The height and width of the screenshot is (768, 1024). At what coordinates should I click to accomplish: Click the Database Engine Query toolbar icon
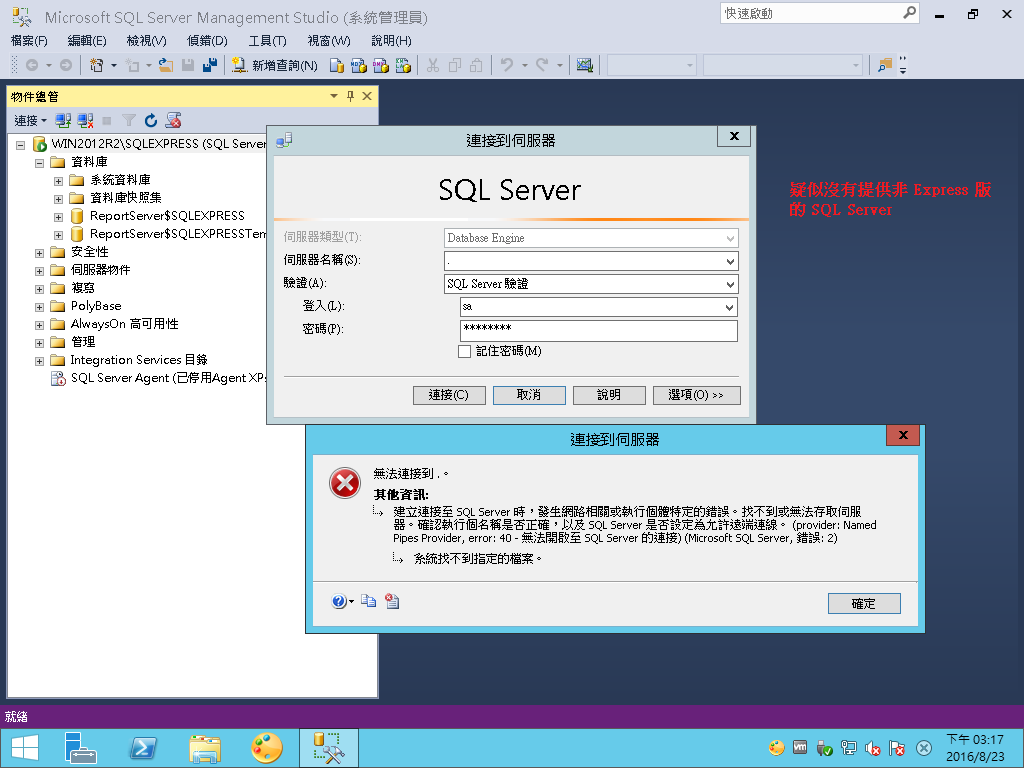pyautogui.click(x=336, y=65)
